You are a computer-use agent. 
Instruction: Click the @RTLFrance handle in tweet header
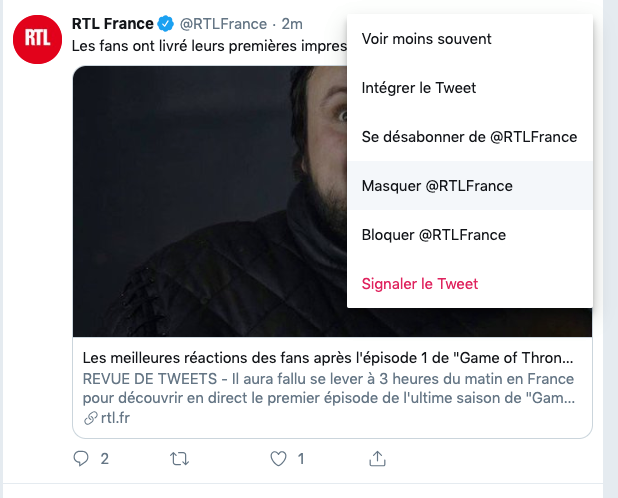(x=223, y=24)
